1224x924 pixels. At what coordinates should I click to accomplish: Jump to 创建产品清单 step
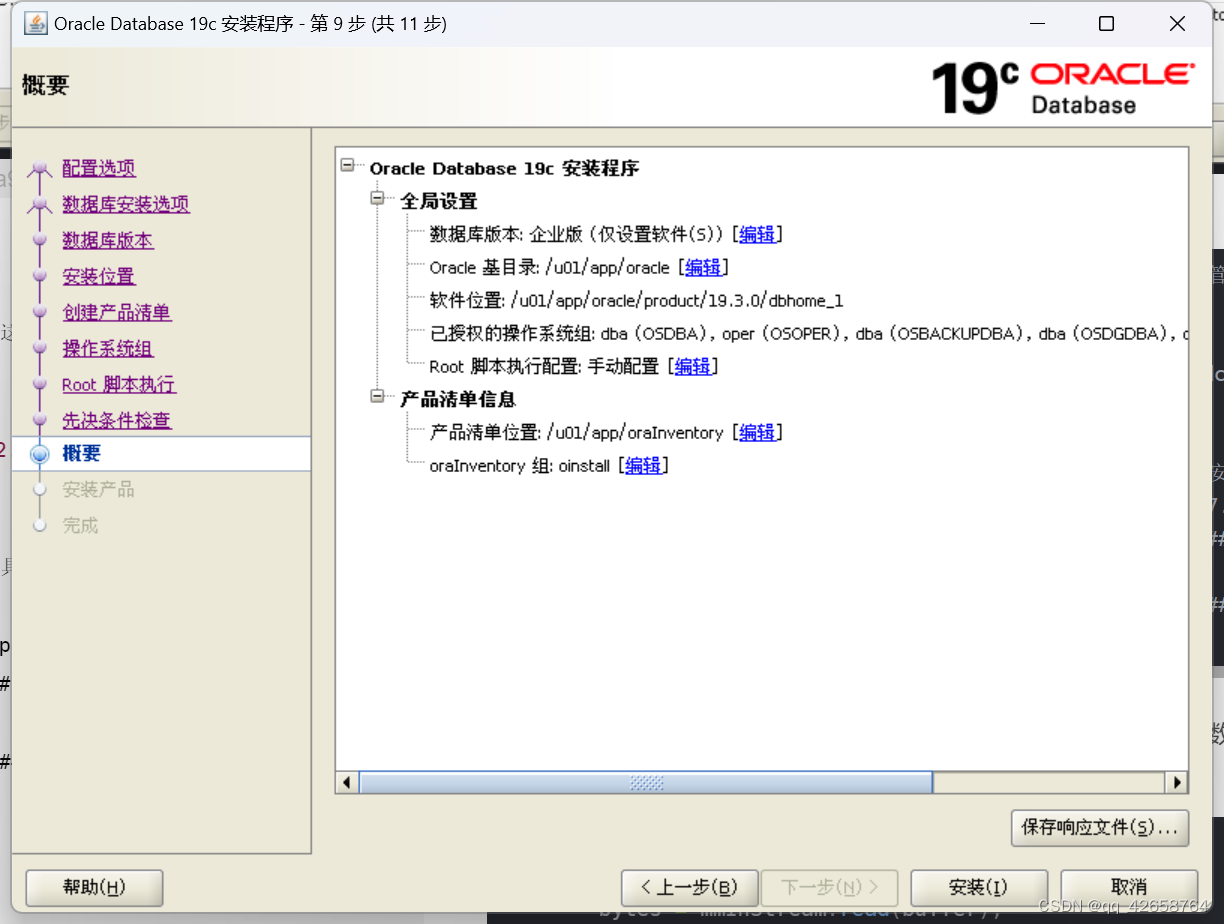117,312
